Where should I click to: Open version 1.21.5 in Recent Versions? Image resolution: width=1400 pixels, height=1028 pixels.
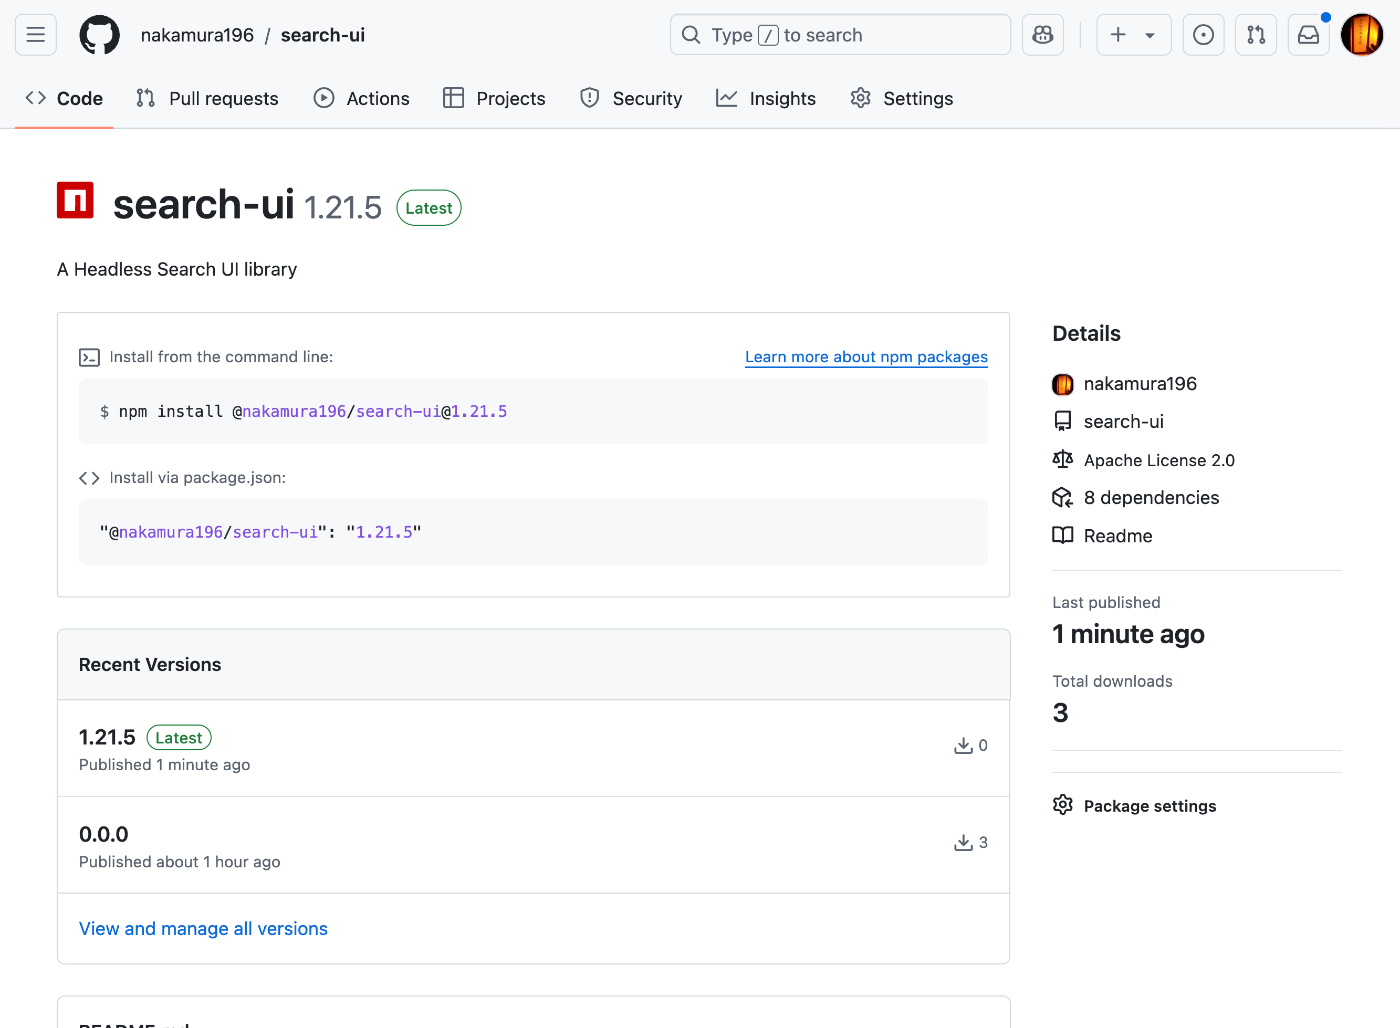(x=107, y=737)
